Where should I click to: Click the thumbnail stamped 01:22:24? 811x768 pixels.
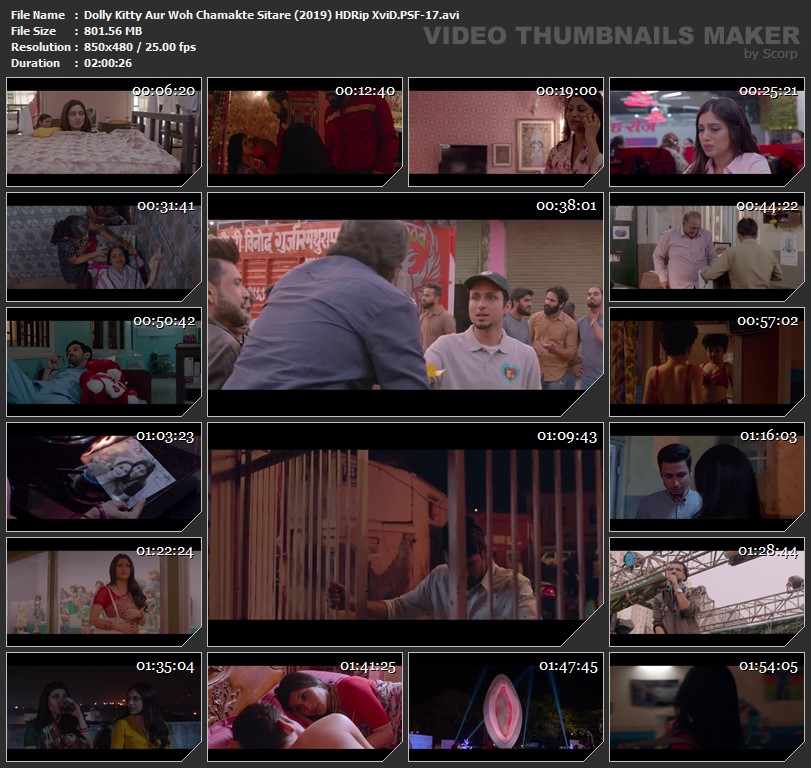(x=103, y=592)
